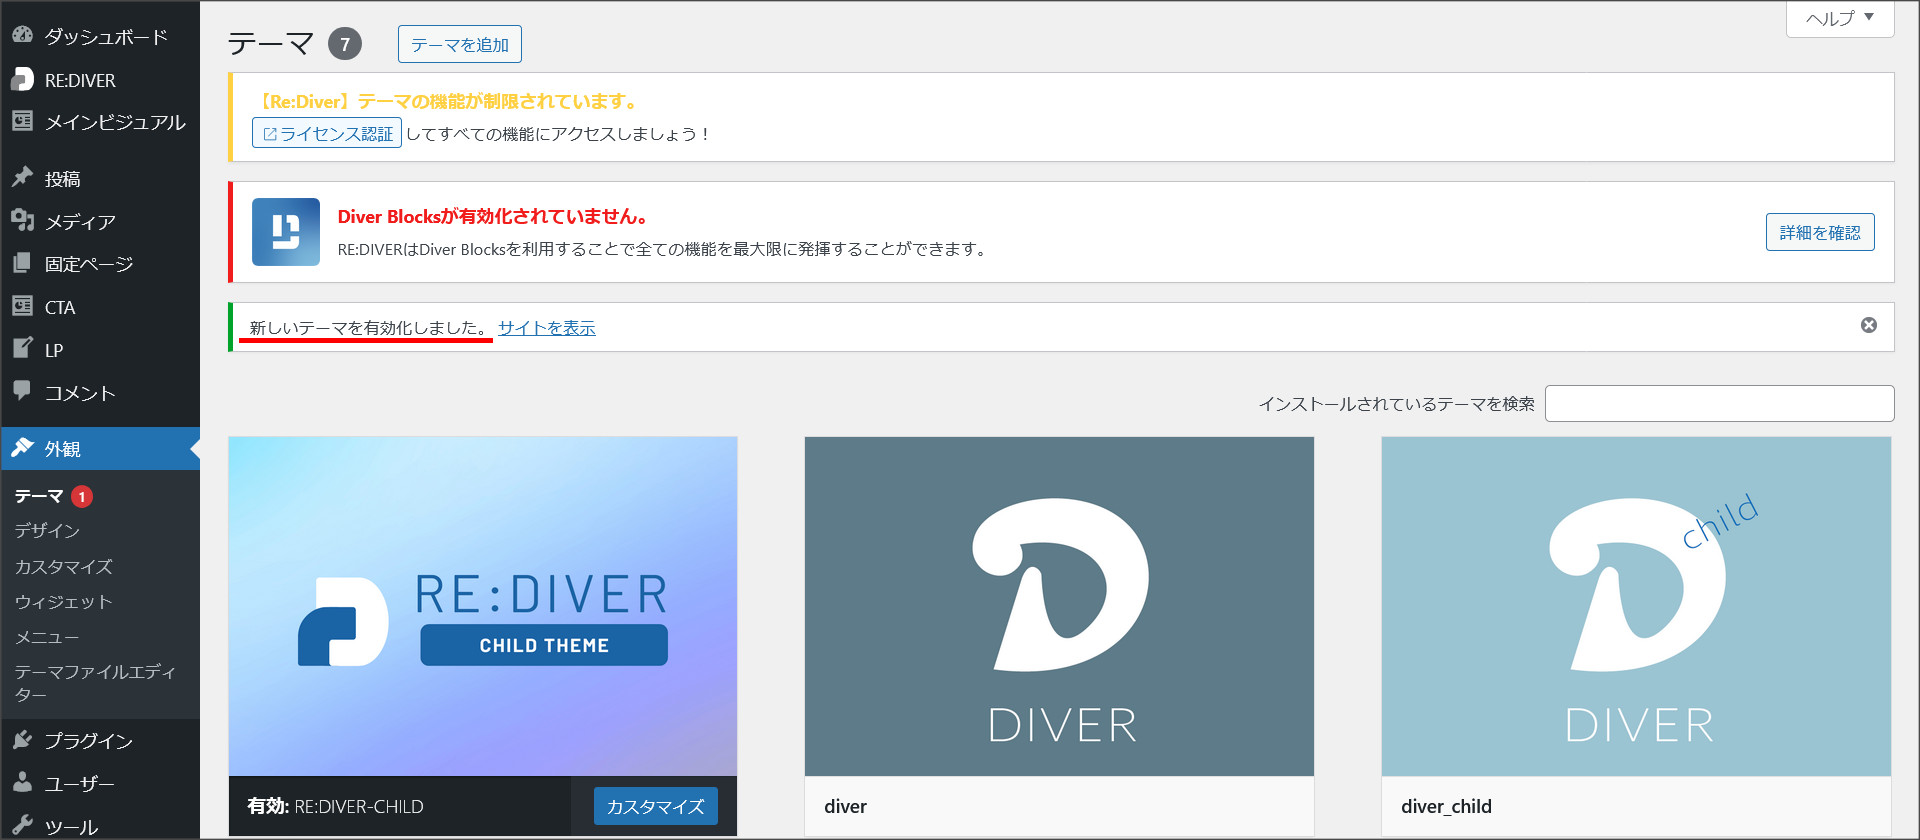Click the ライセンス認証 link button
This screenshot has height=840, width=1920.
coord(327,134)
